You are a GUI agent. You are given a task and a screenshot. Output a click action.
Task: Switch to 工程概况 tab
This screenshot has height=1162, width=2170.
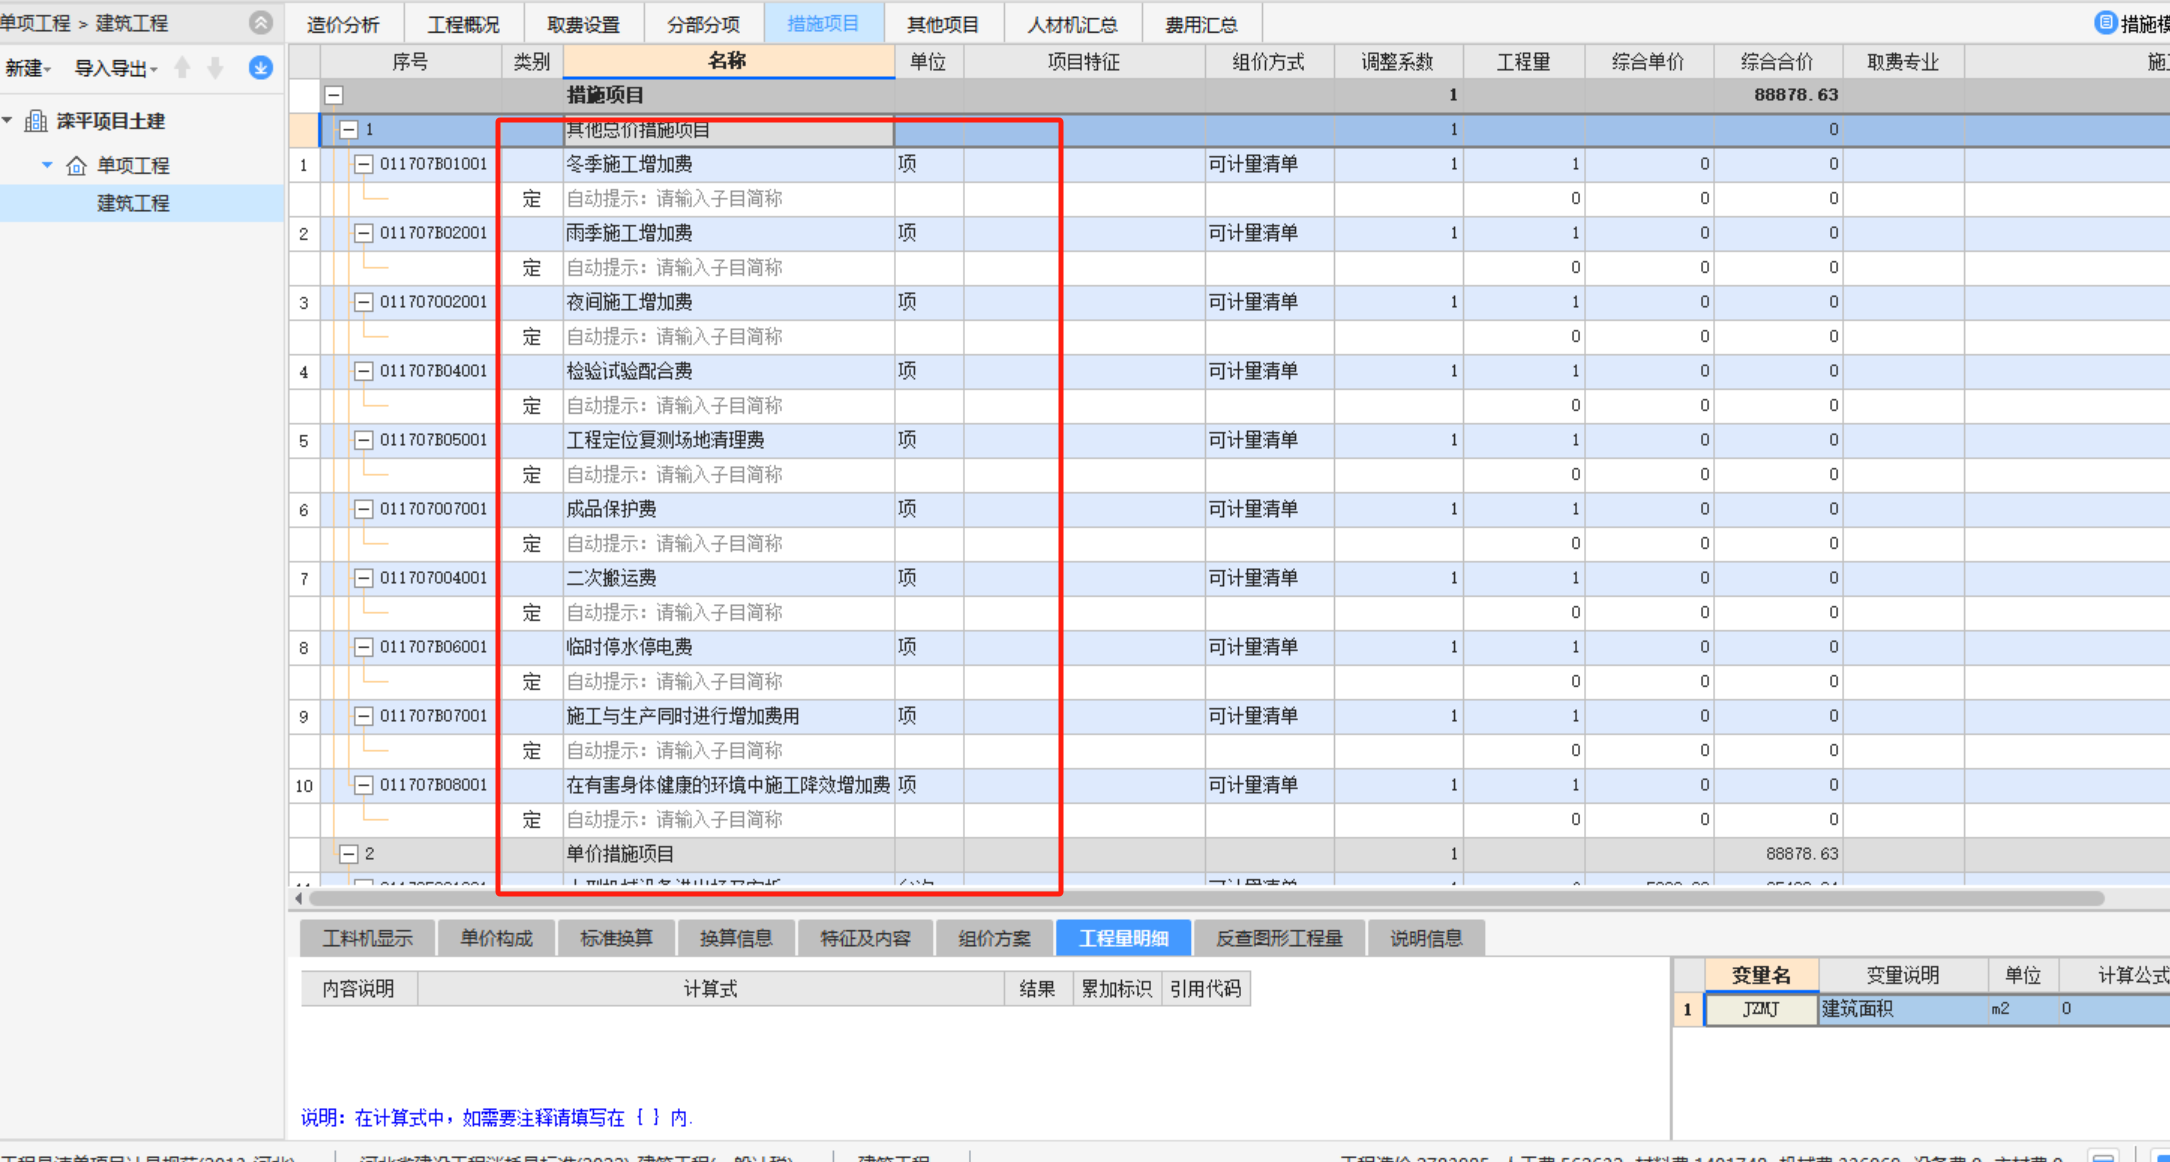click(x=463, y=24)
